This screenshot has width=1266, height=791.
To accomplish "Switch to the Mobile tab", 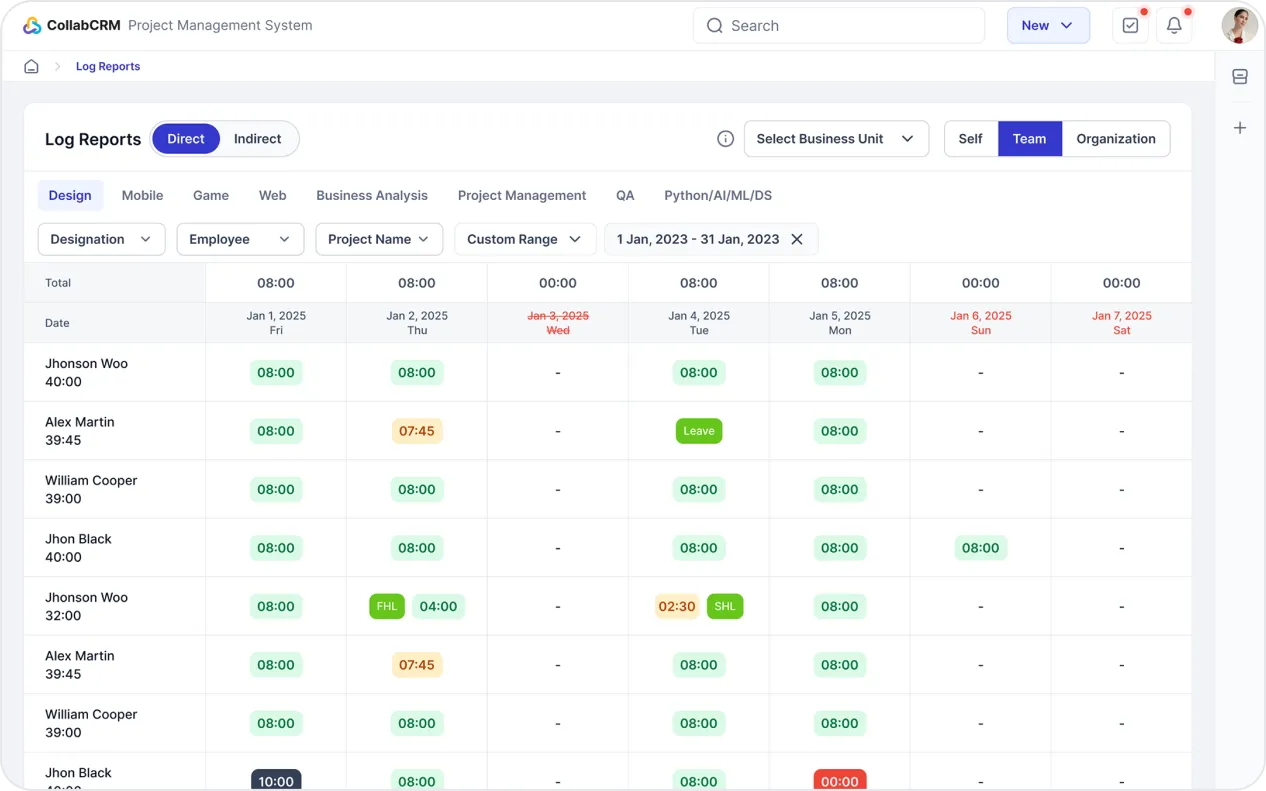I will click(x=142, y=195).
